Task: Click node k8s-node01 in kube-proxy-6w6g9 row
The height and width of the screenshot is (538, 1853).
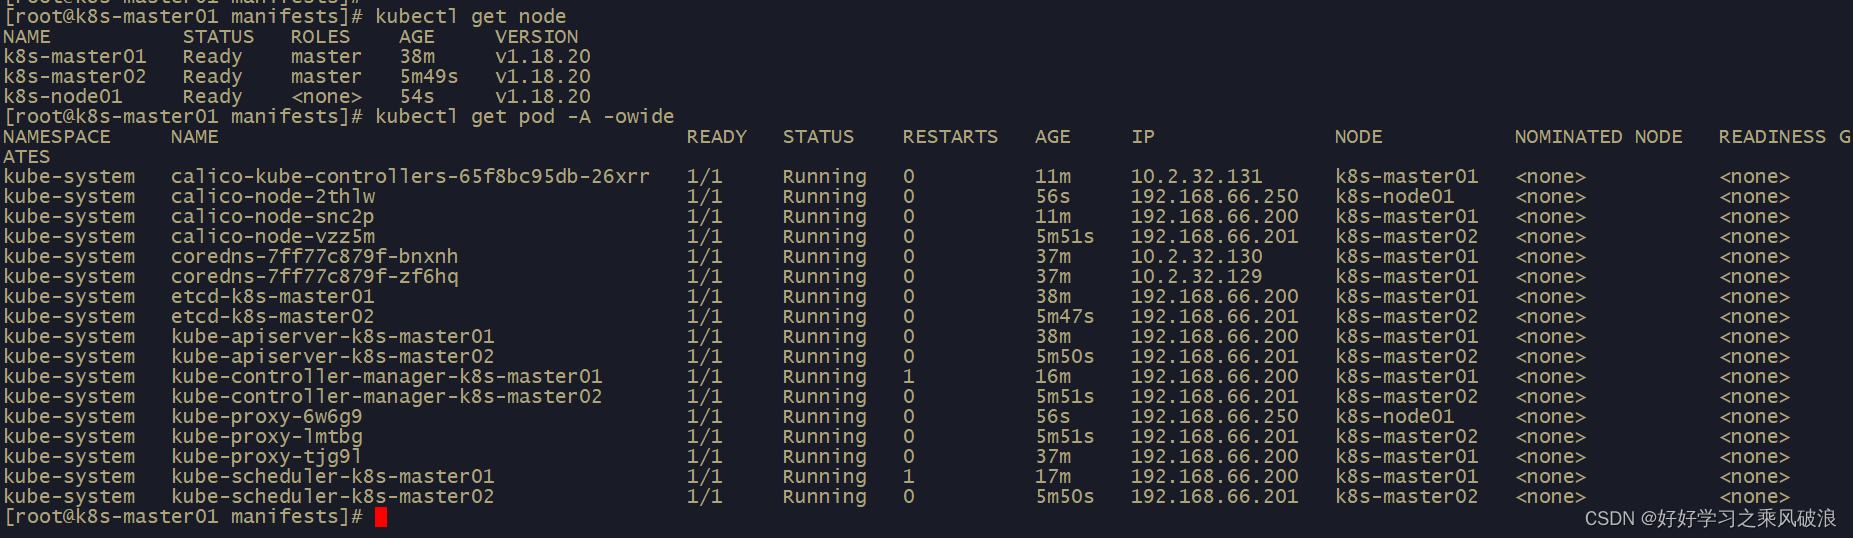Action: click(x=1395, y=417)
